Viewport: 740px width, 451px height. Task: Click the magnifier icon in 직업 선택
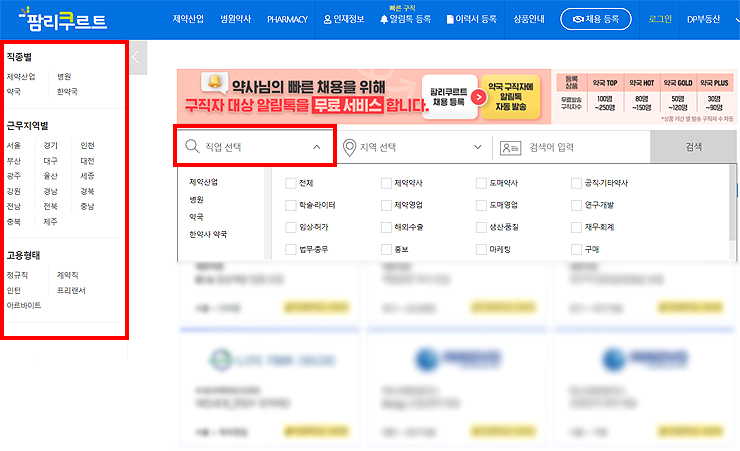(192, 146)
